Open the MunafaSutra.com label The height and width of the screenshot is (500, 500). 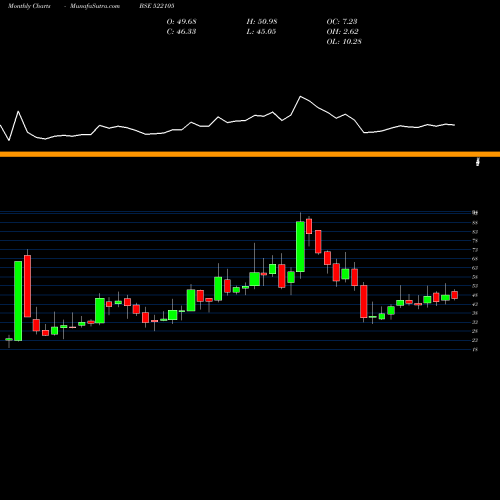(95, 6)
